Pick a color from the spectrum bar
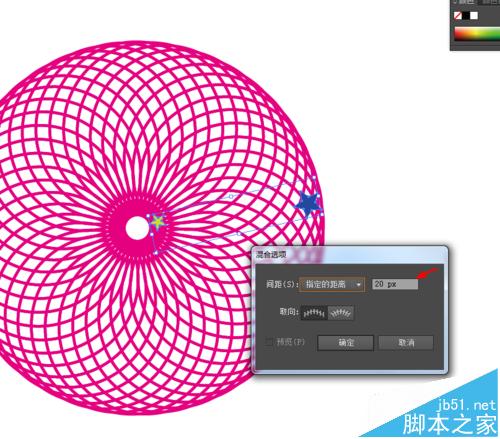This screenshot has height=439, width=500. point(477,34)
